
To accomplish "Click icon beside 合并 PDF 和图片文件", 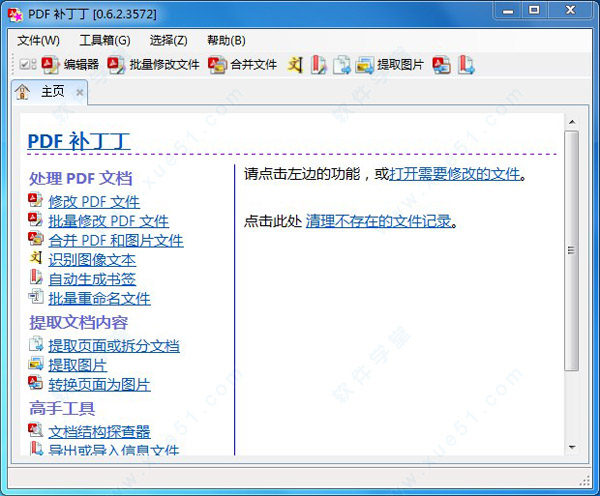I will 36,238.
